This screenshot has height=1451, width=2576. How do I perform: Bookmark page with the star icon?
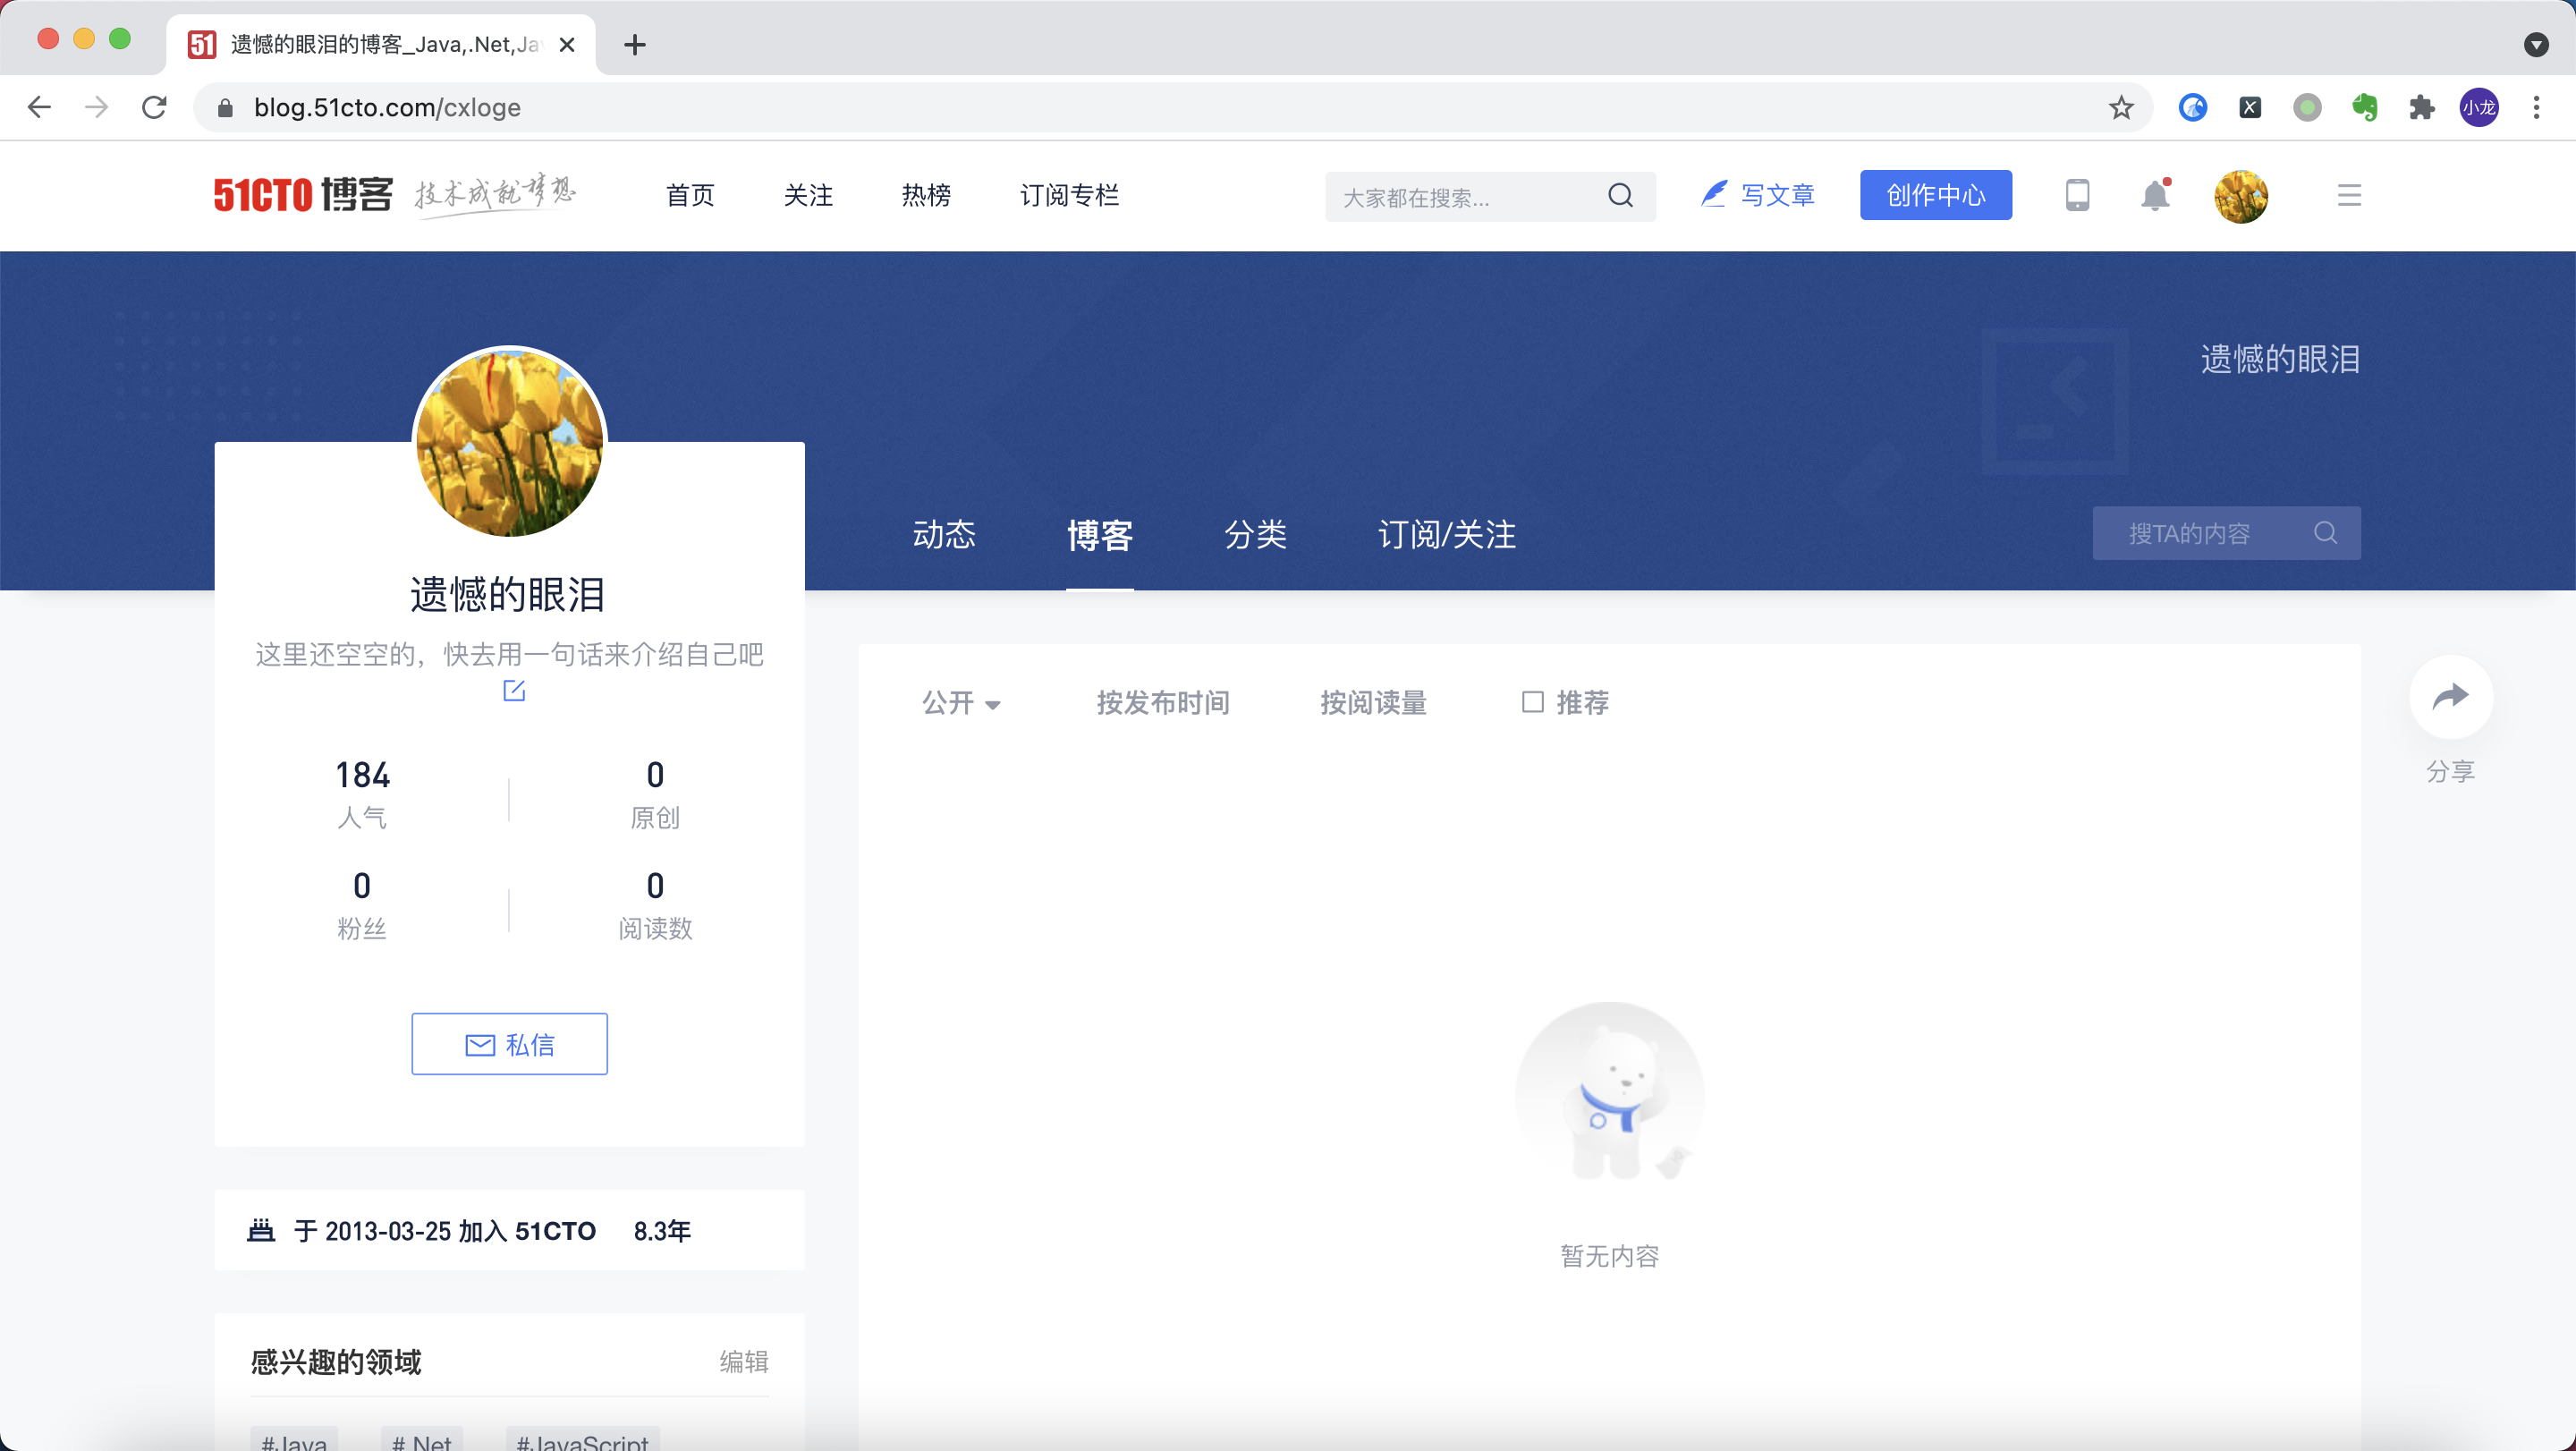(2121, 107)
